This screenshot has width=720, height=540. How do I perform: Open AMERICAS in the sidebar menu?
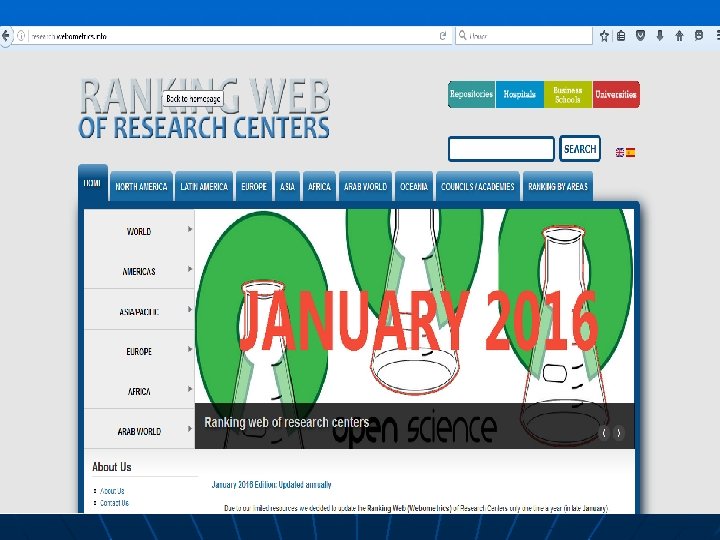coord(139,271)
